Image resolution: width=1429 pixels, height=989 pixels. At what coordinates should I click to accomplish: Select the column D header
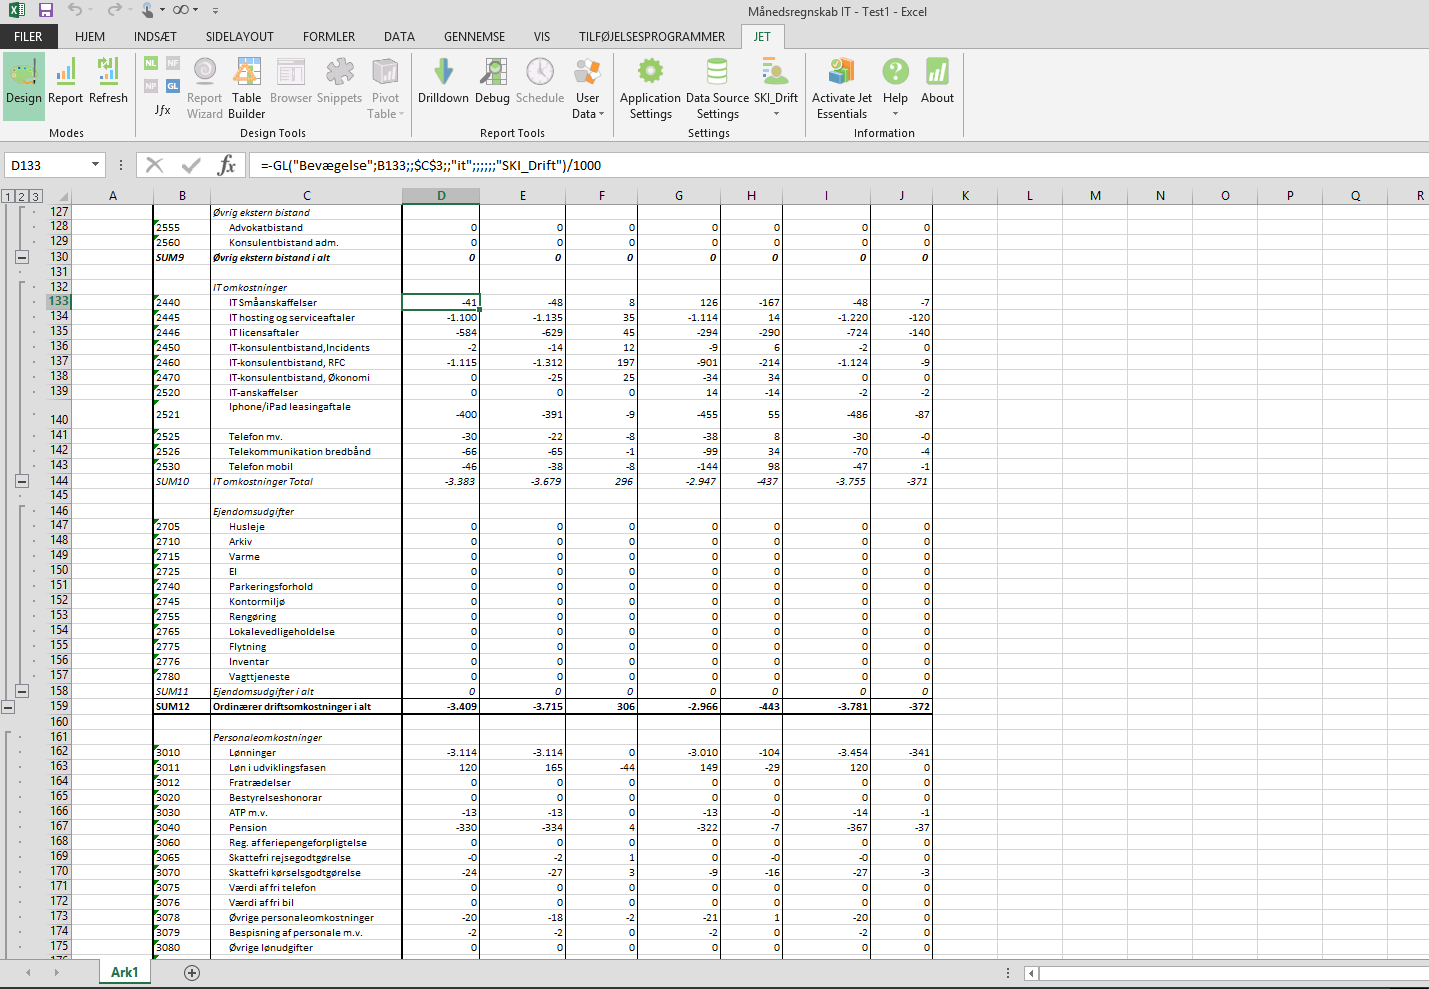click(x=441, y=196)
